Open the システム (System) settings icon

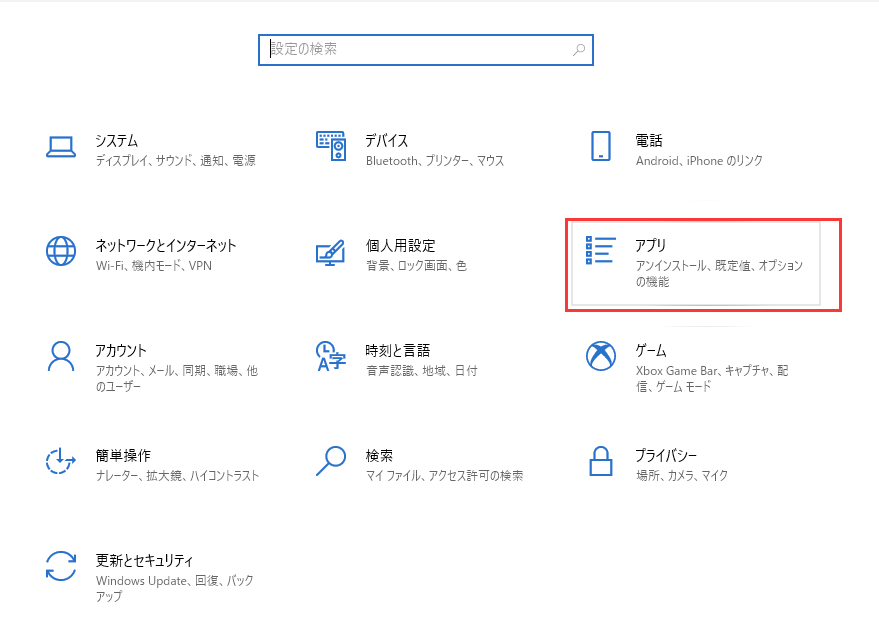[x=61, y=146]
